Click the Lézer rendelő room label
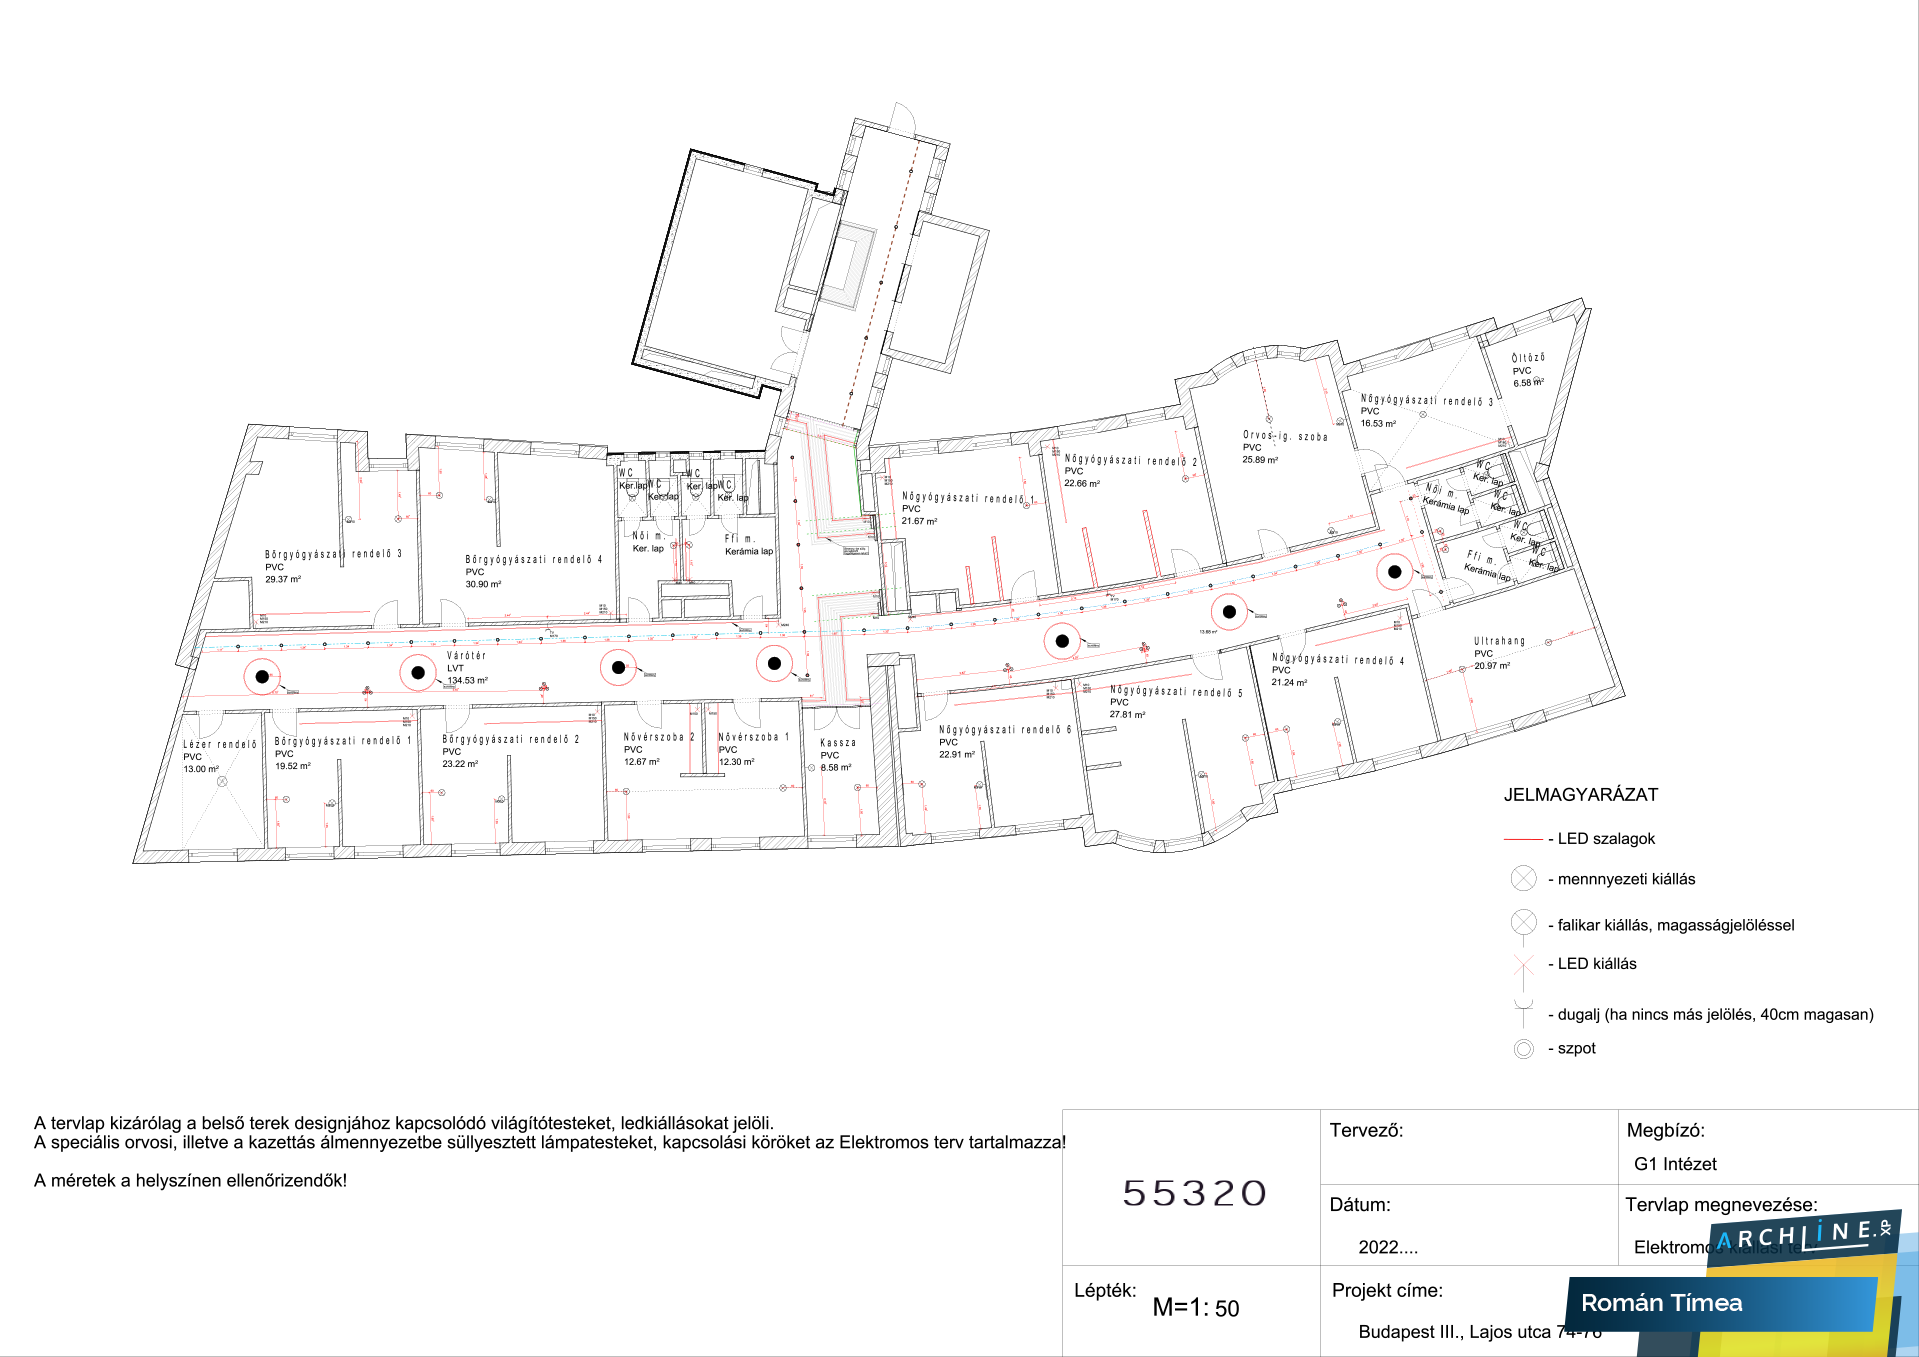Viewport: 1919px width, 1357px height. pyautogui.click(x=219, y=745)
